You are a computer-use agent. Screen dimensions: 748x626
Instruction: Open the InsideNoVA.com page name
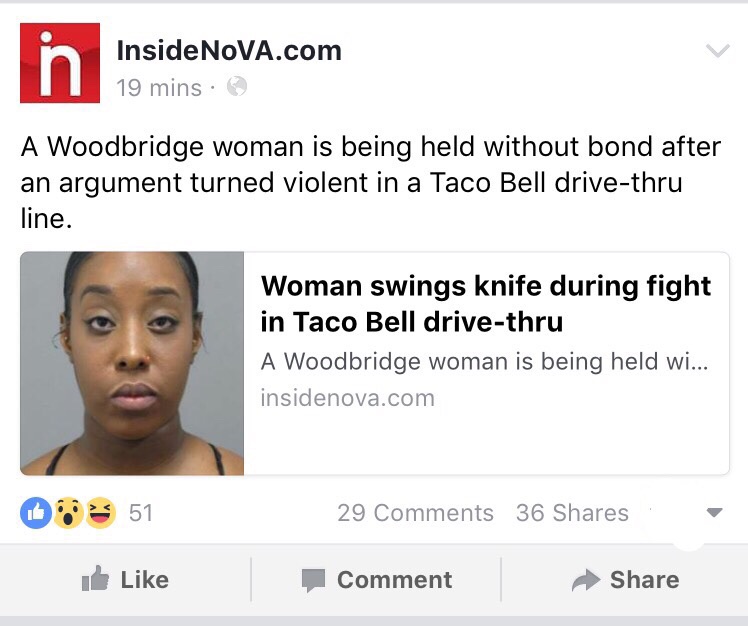click(x=229, y=50)
